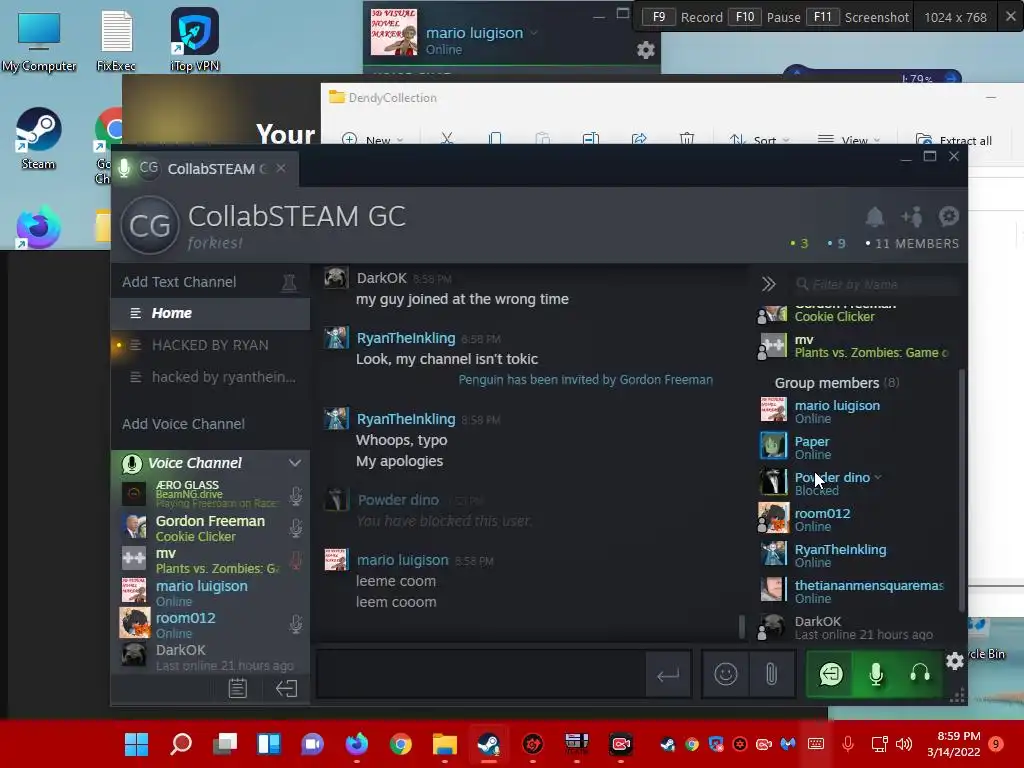Click Delete trash icon in DendyCollection window
This screenshot has height=768, width=1024.
coord(686,138)
